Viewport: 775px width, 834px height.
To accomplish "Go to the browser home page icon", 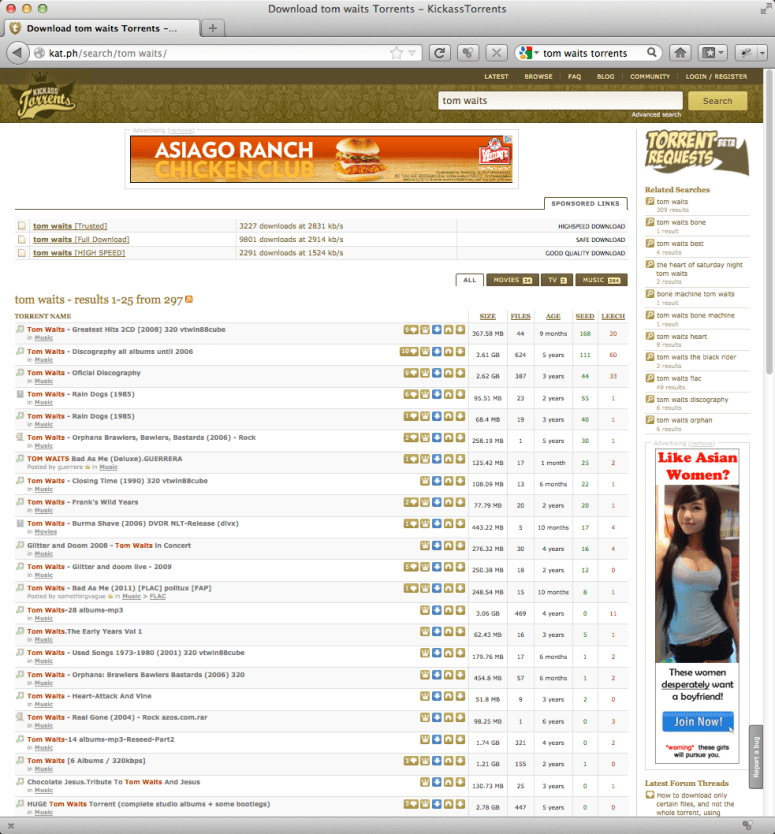I will click(680, 53).
